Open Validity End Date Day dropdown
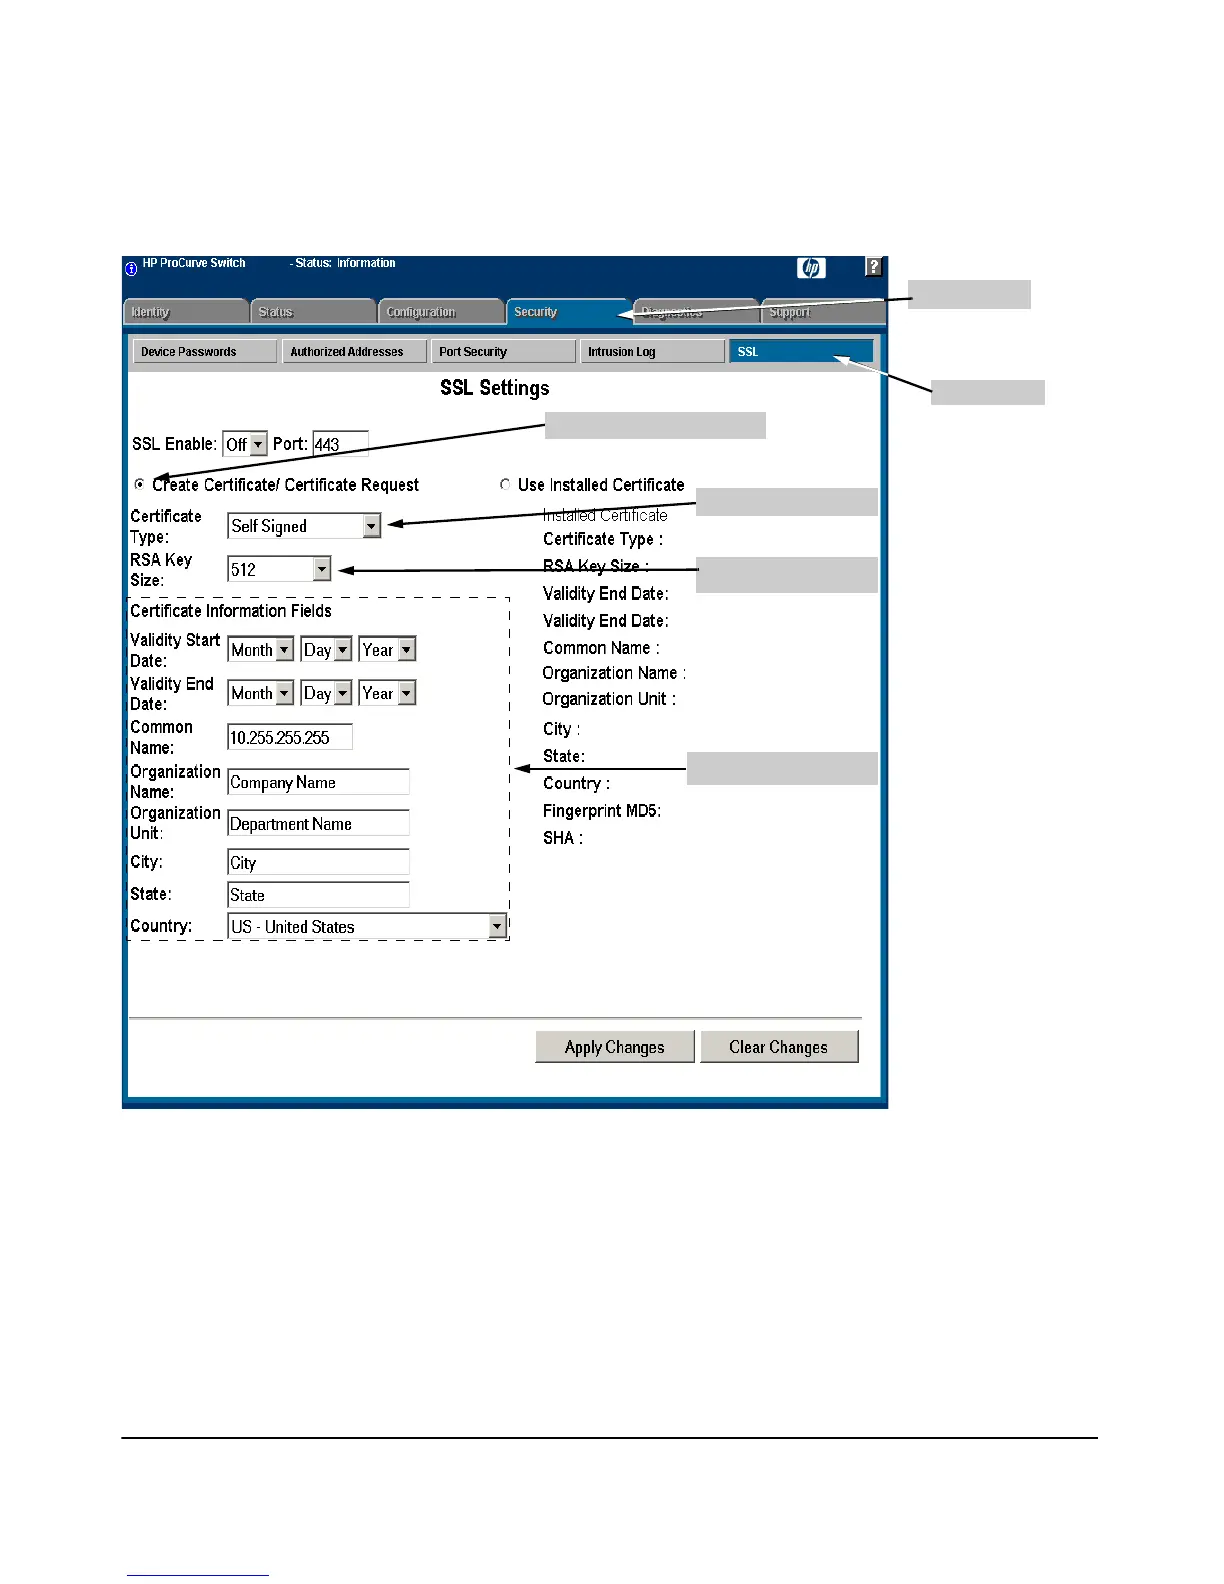 pyautogui.click(x=326, y=693)
